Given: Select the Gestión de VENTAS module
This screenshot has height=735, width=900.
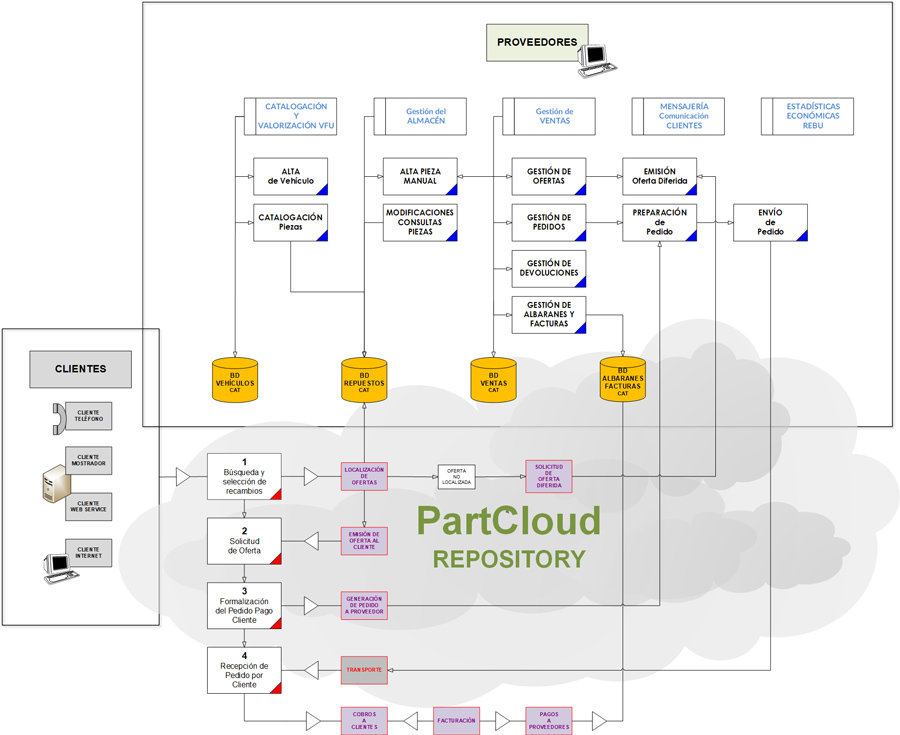Looking at the screenshot, I should (x=549, y=116).
